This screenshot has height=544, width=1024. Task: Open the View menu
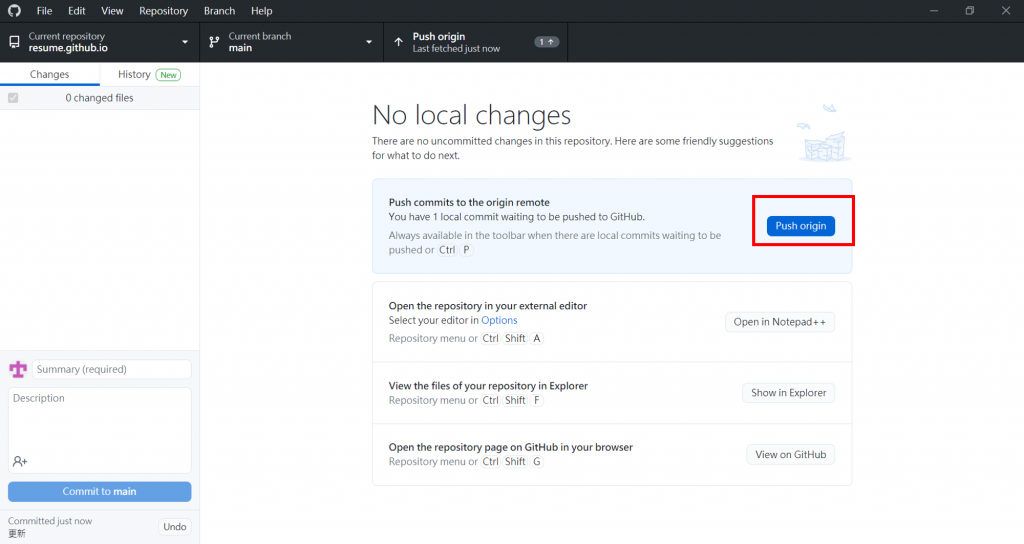click(x=112, y=11)
